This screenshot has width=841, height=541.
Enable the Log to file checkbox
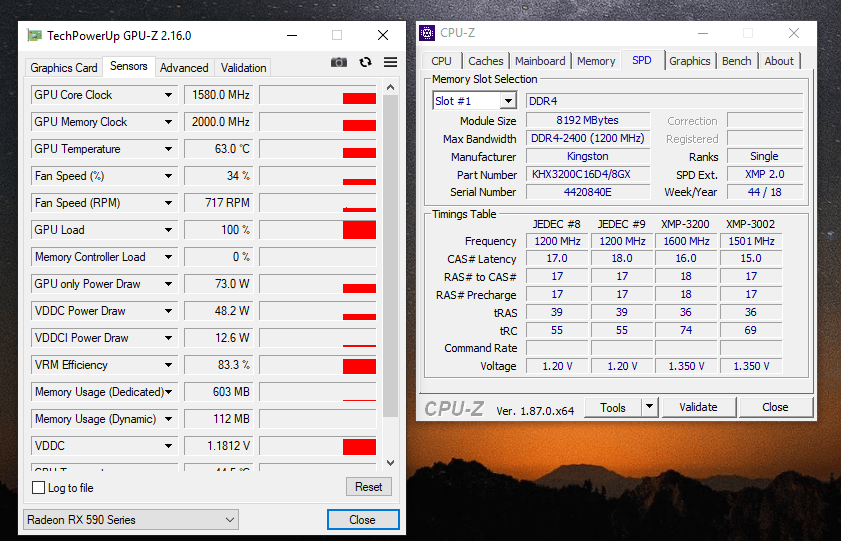(39, 488)
